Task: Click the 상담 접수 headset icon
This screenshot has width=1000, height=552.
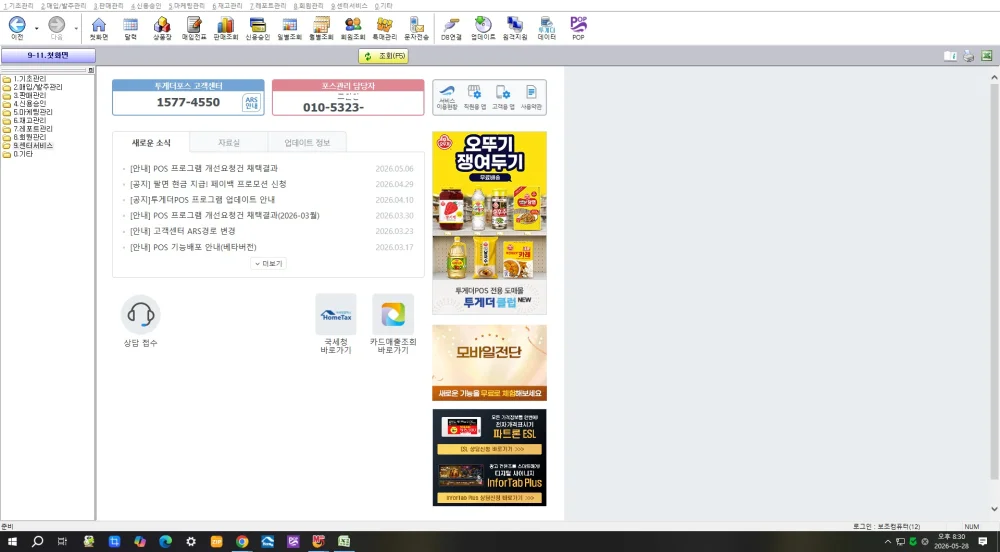Action: tap(140, 315)
